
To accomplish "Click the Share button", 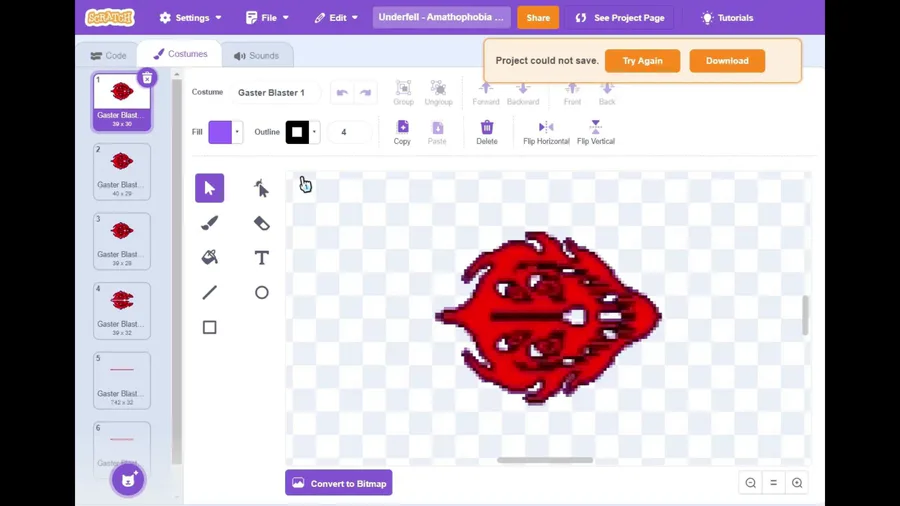I will click(x=538, y=18).
